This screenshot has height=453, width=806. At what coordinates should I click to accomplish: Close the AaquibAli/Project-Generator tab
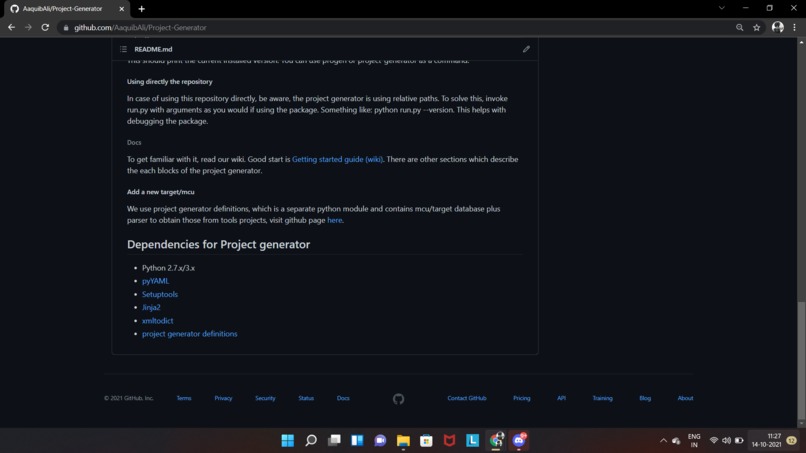tap(122, 9)
